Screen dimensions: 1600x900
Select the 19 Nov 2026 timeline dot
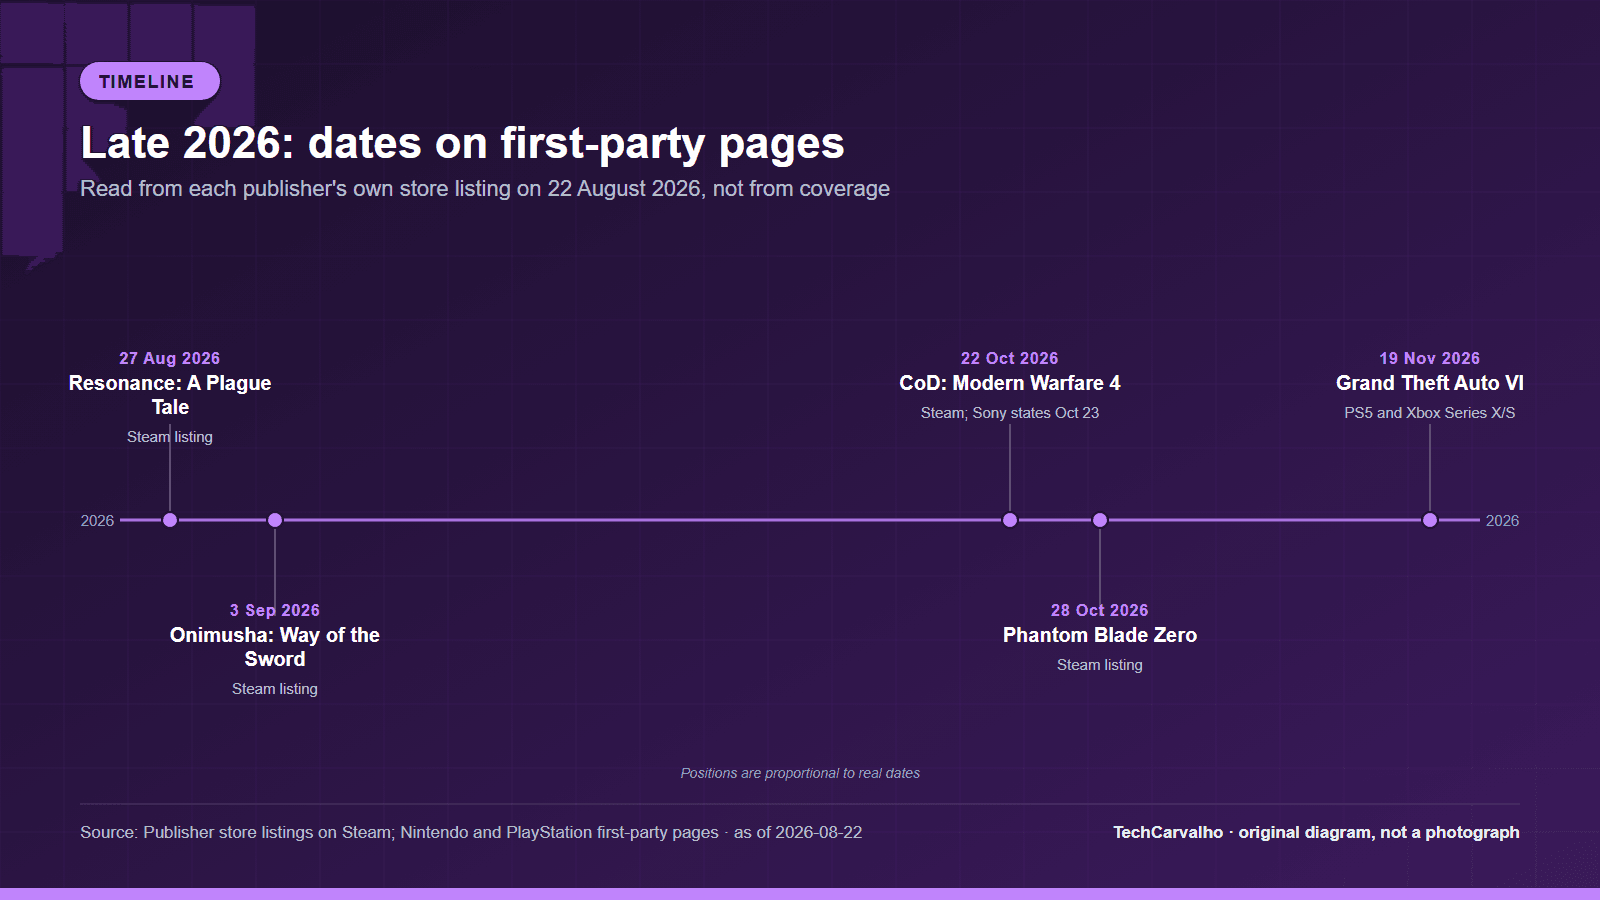click(1430, 520)
